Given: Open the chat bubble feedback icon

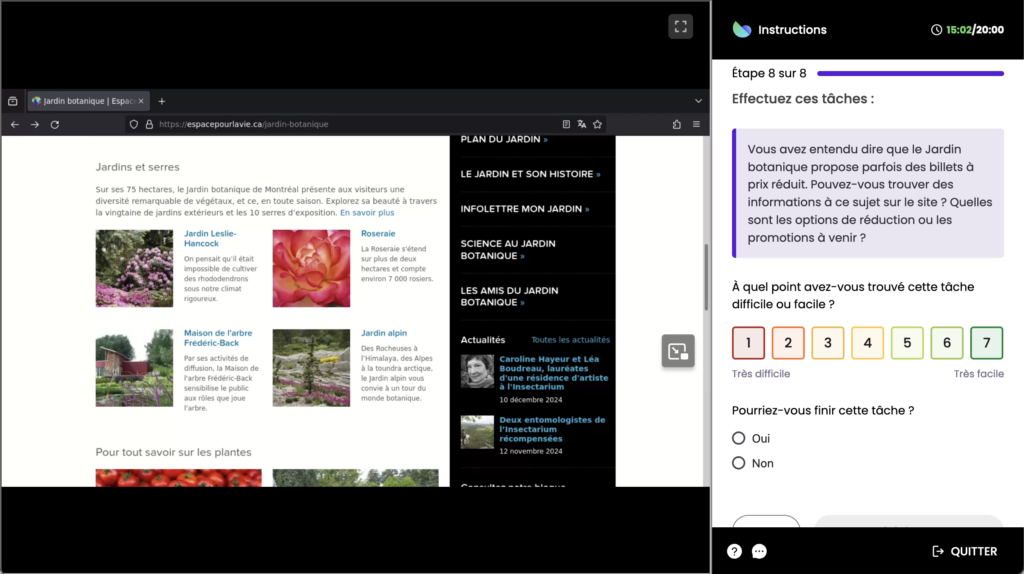Looking at the screenshot, I should [759, 551].
